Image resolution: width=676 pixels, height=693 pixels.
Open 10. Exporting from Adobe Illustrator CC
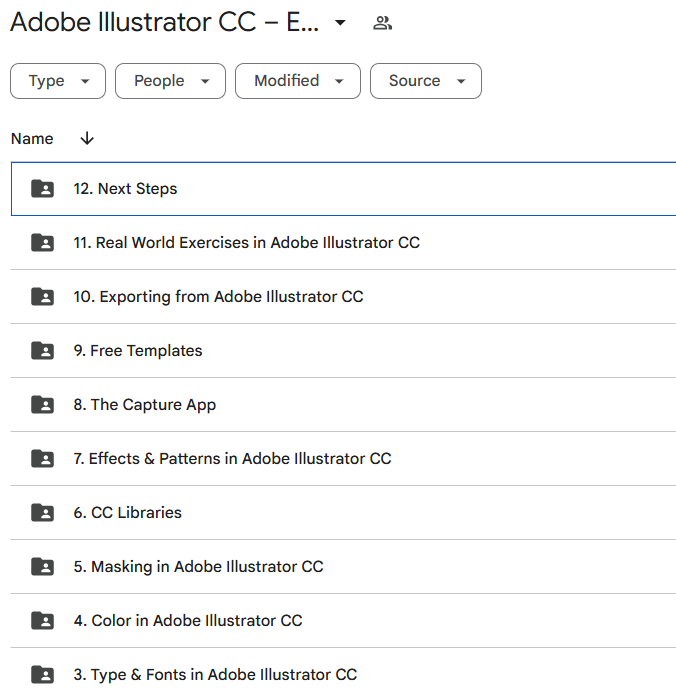343,297
